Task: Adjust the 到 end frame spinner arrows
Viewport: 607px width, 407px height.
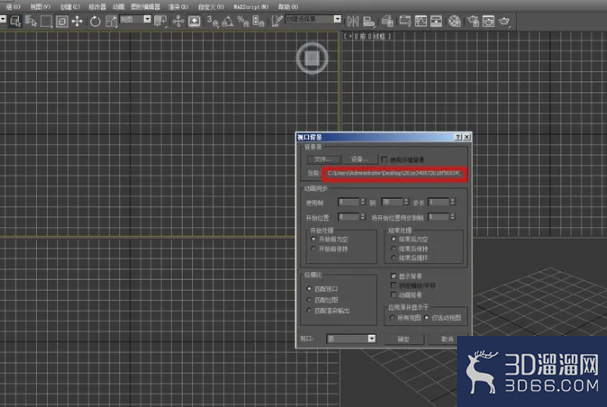Action: click(x=406, y=202)
